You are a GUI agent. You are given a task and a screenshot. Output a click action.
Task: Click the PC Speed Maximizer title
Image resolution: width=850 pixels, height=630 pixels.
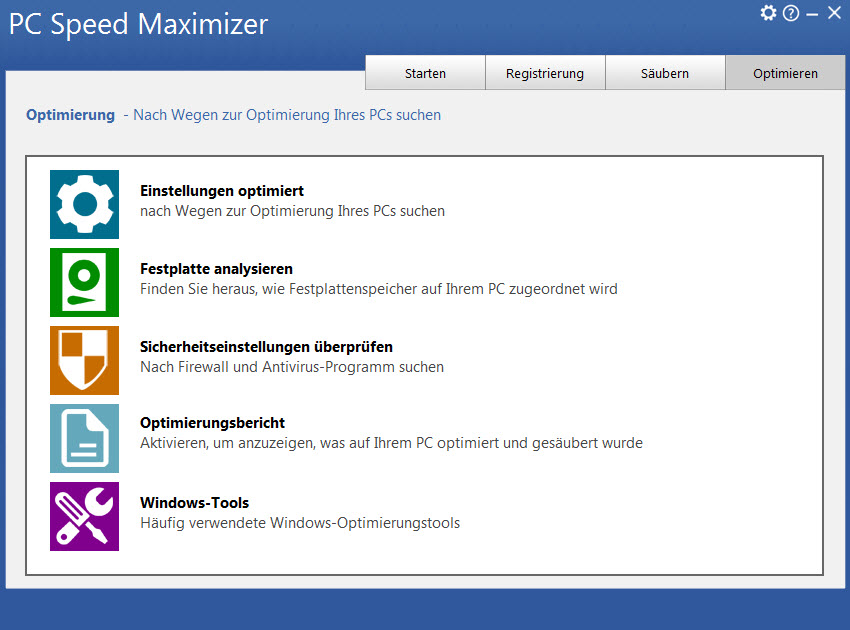coord(138,24)
